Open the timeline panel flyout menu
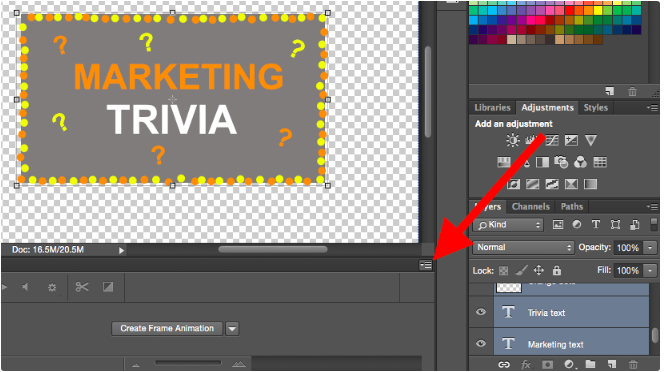 tap(426, 265)
